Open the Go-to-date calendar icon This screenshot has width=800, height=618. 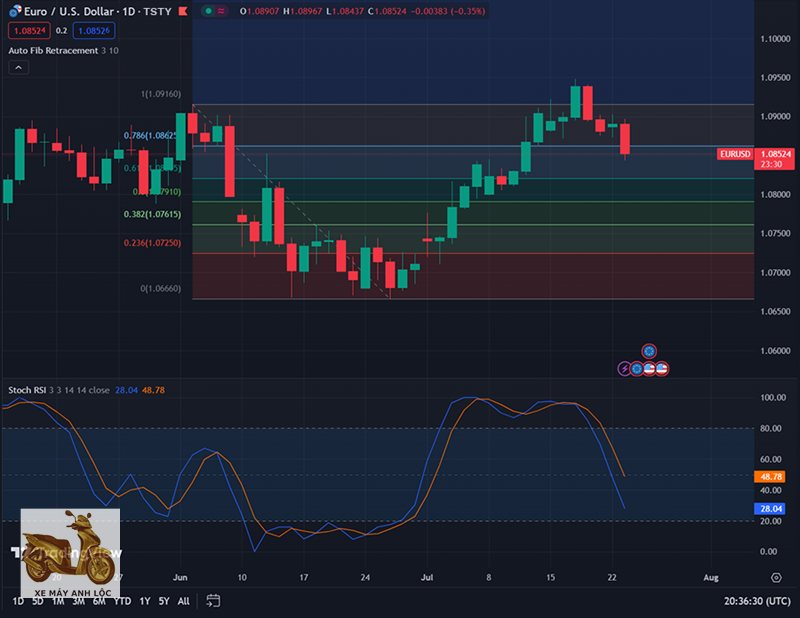coord(211,602)
